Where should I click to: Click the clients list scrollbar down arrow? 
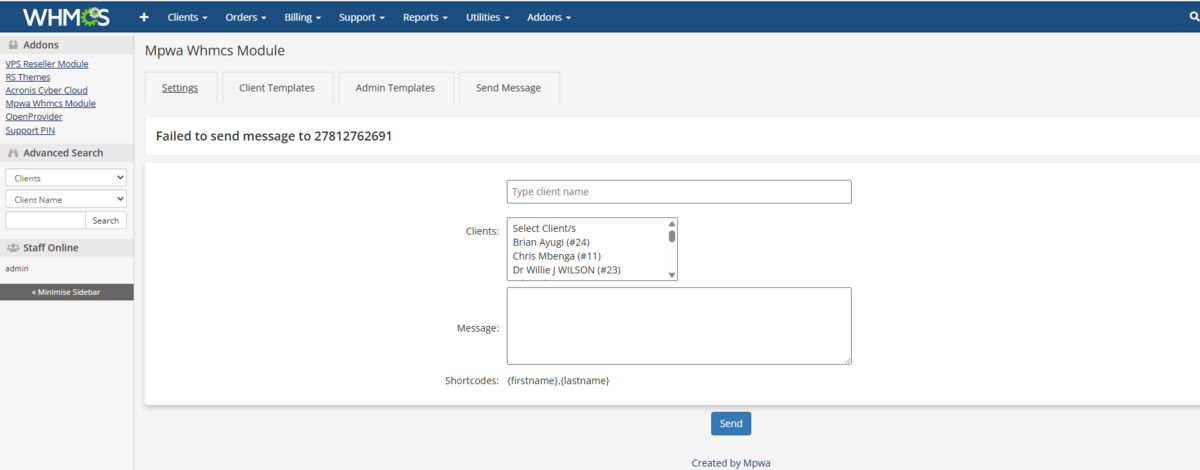[x=672, y=274]
